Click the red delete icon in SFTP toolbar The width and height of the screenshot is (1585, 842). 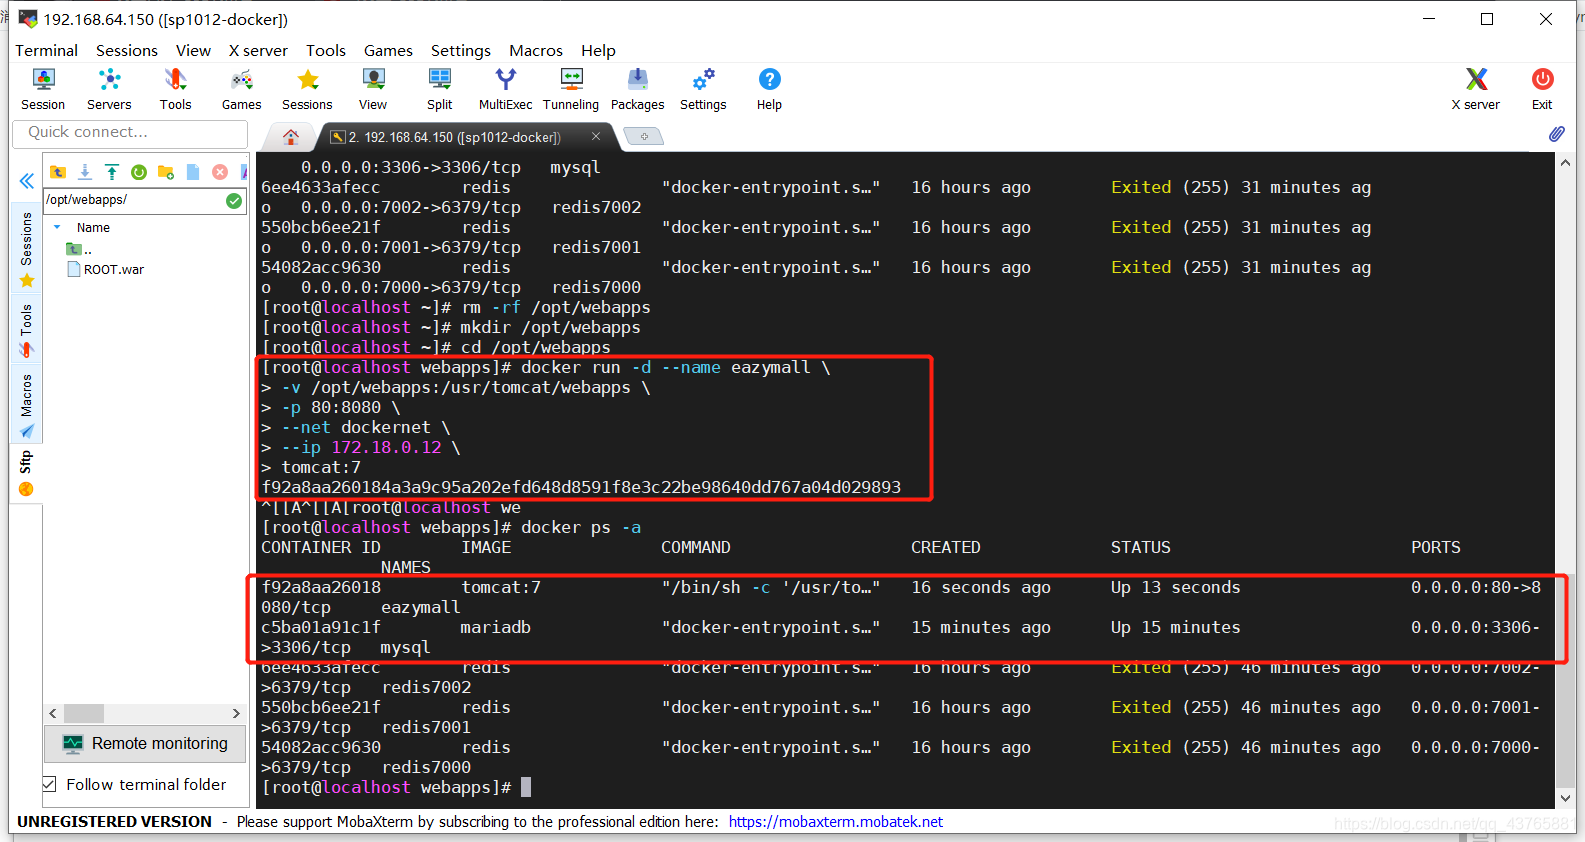[220, 172]
